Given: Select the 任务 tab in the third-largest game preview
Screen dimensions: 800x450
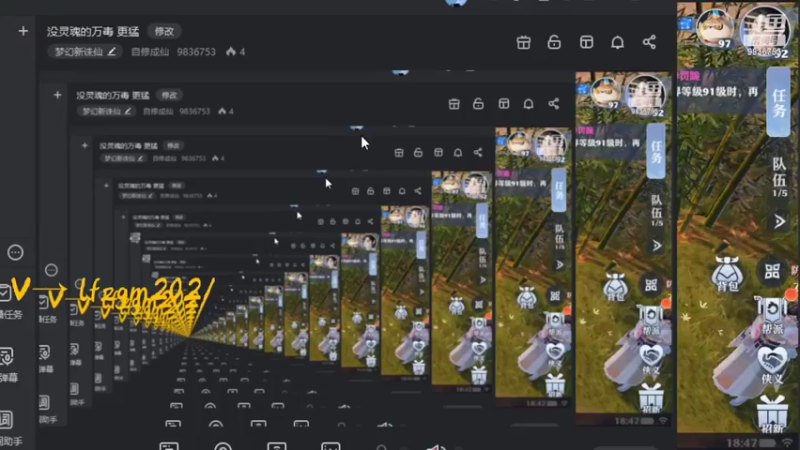Looking at the screenshot, I should click(559, 190).
